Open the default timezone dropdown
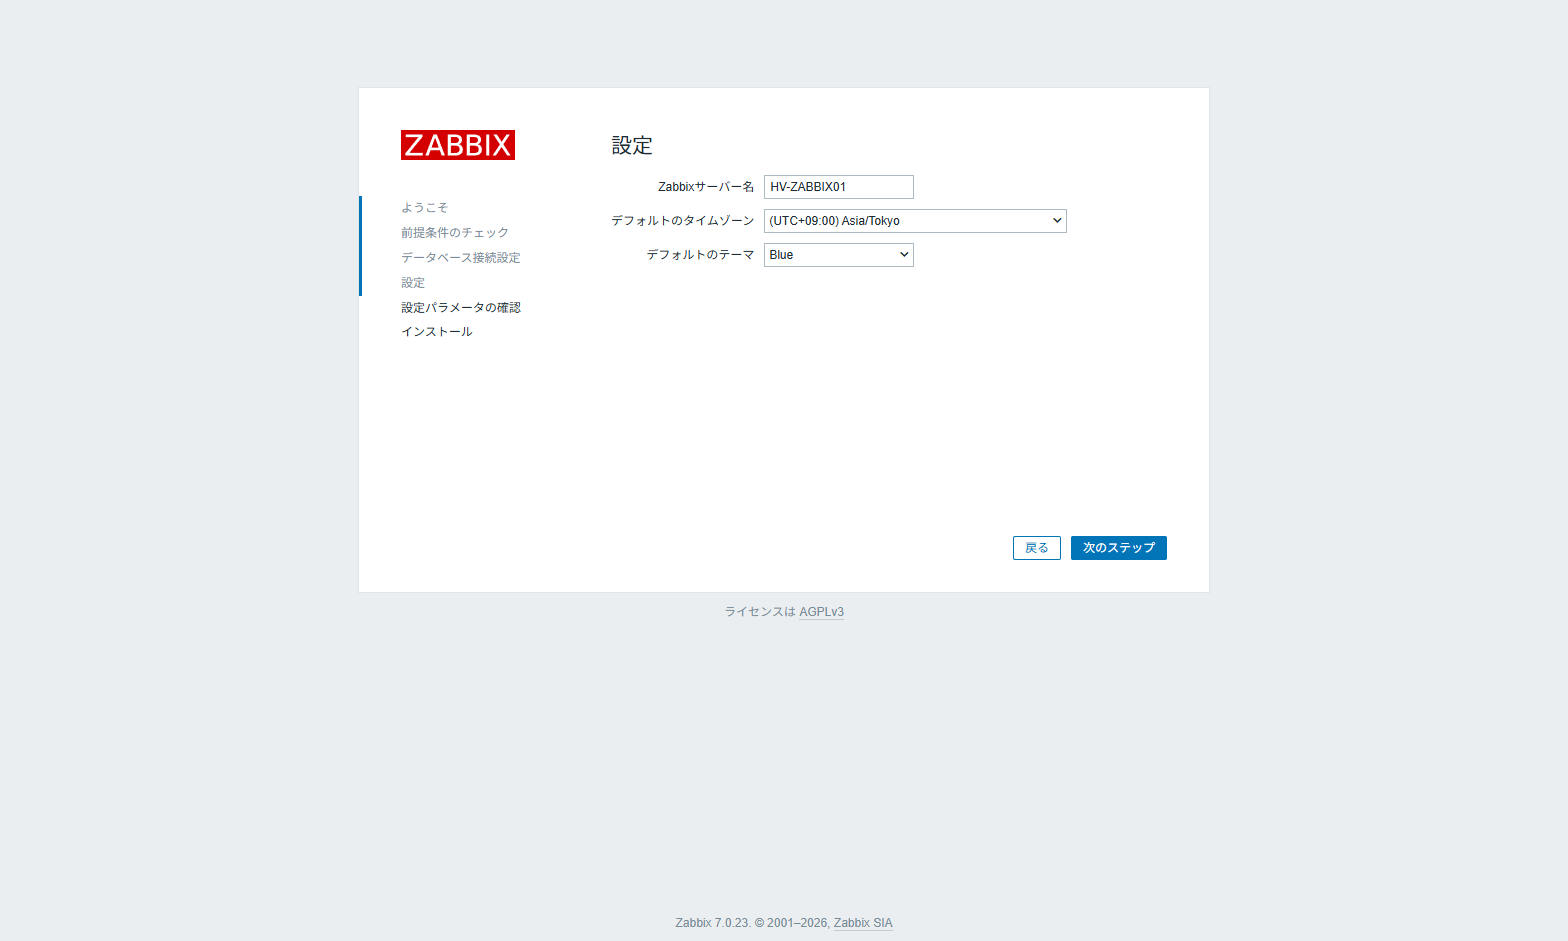Image resolution: width=1568 pixels, height=941 pixels. point(915,221)
